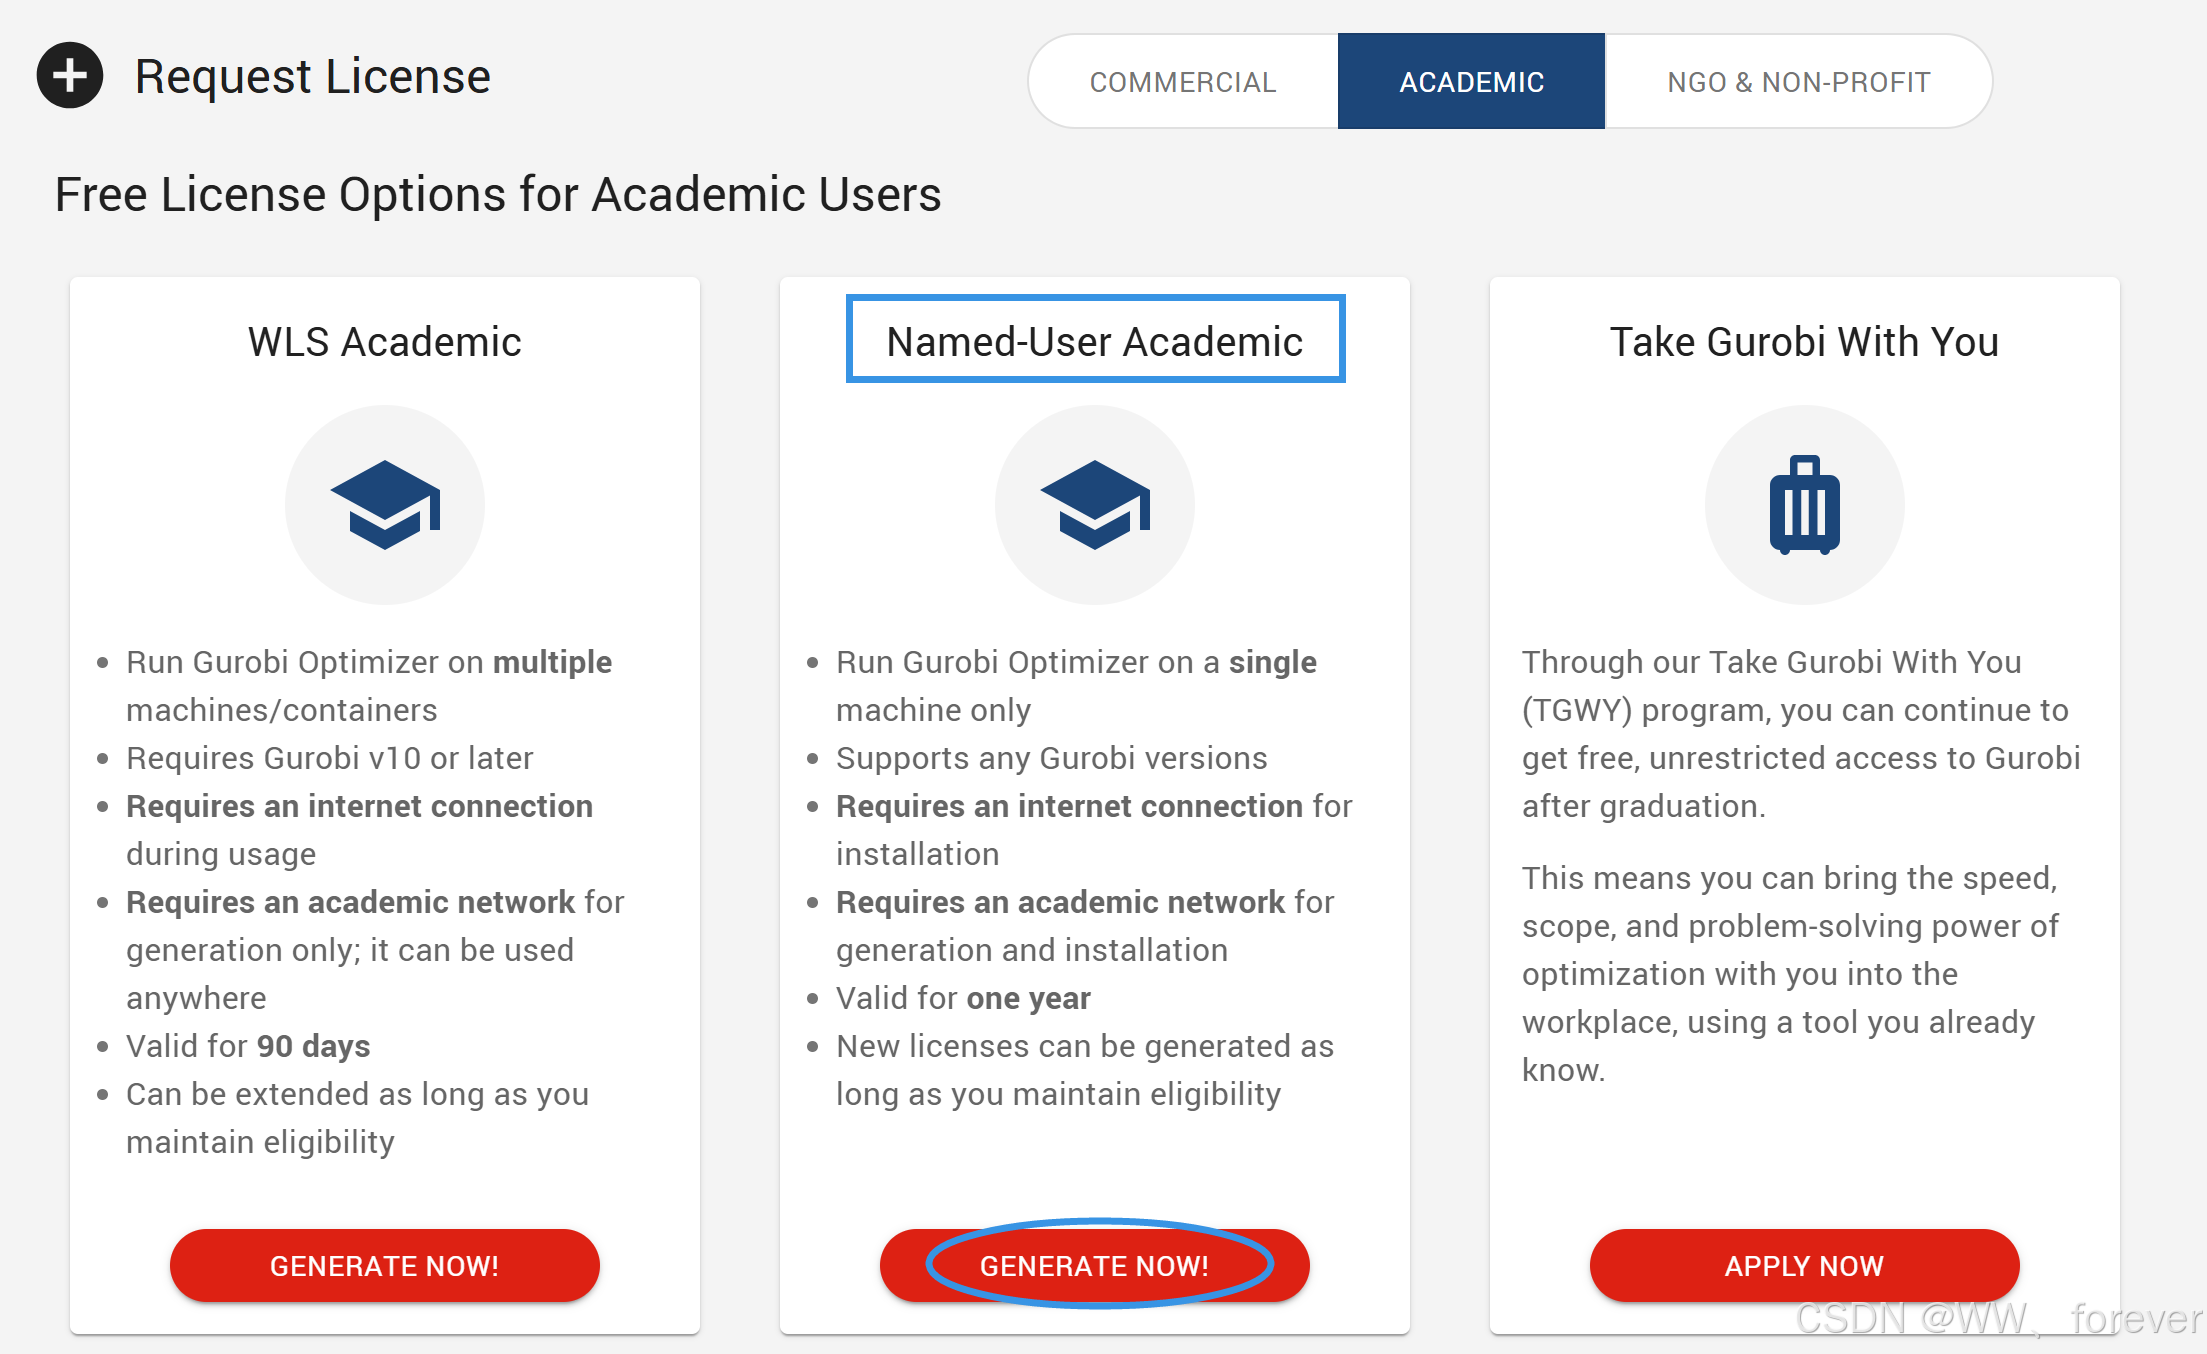The height and width of the screenshot is (1354, 2207).
Task: Click the 'Valid for one year' bullet
Action: pyautogui.click(x=963, y=998)
